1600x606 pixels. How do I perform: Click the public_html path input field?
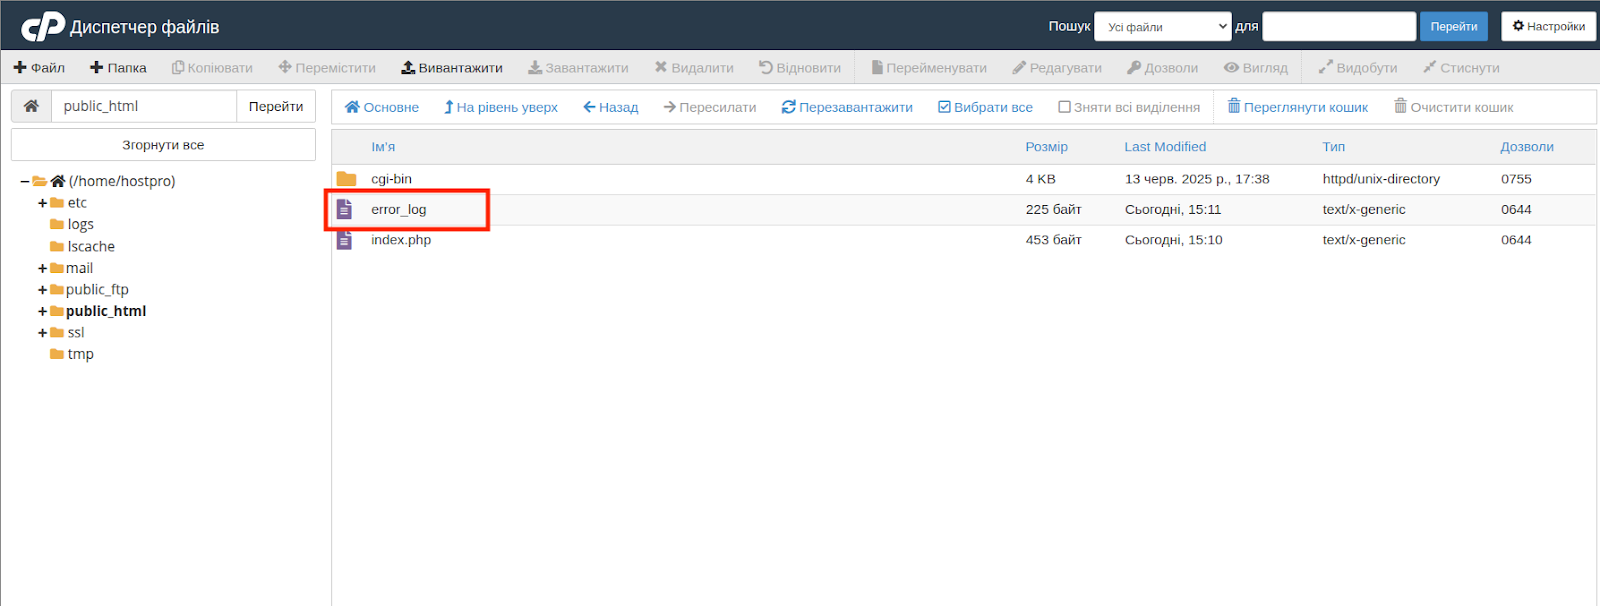tap(144, 106)
